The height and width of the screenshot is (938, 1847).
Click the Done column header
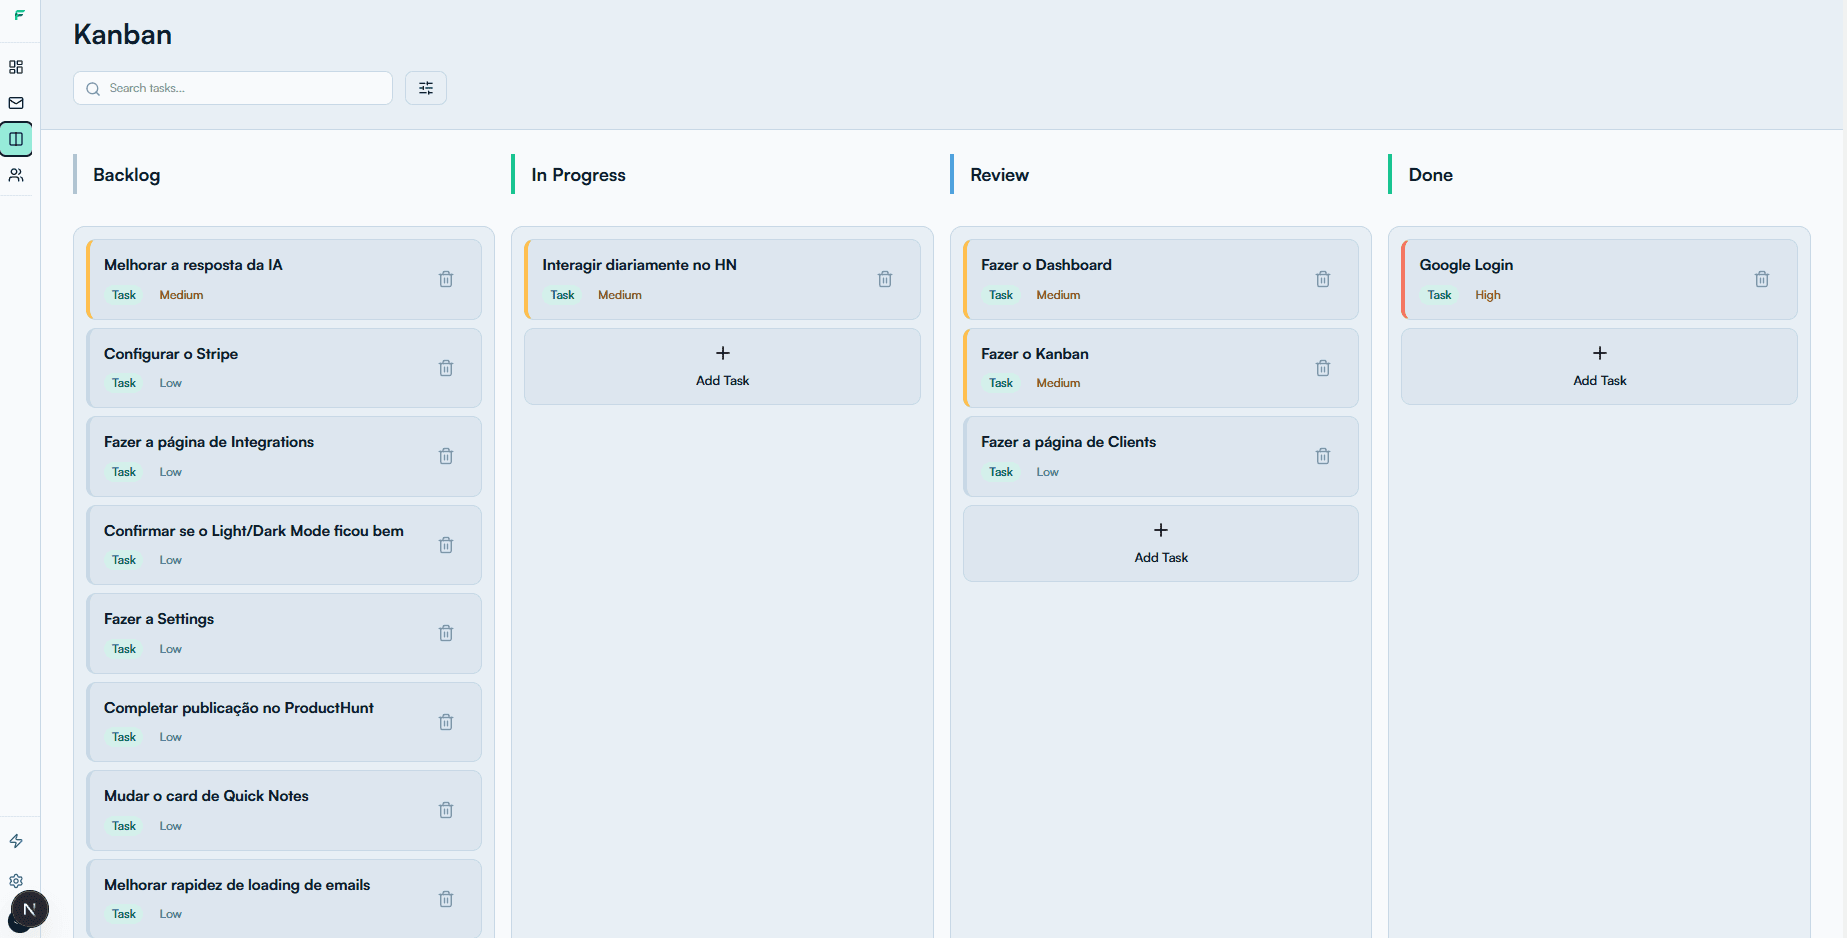click(1430, 175)
